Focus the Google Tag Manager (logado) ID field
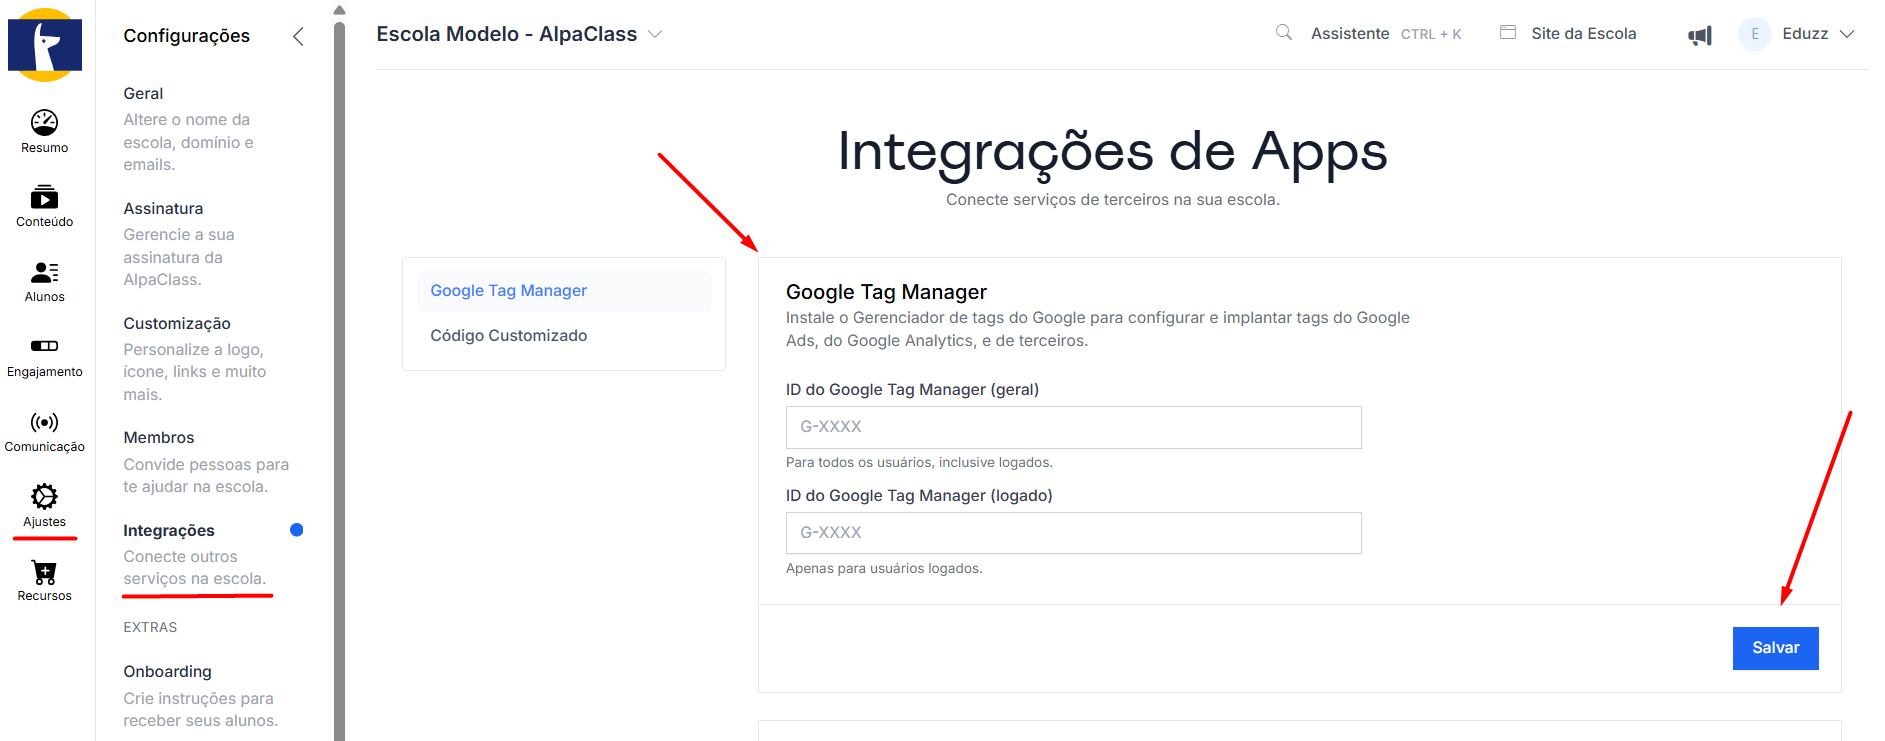The width and height of the screenshot is (1885, 741). (x=1073, y=533)
